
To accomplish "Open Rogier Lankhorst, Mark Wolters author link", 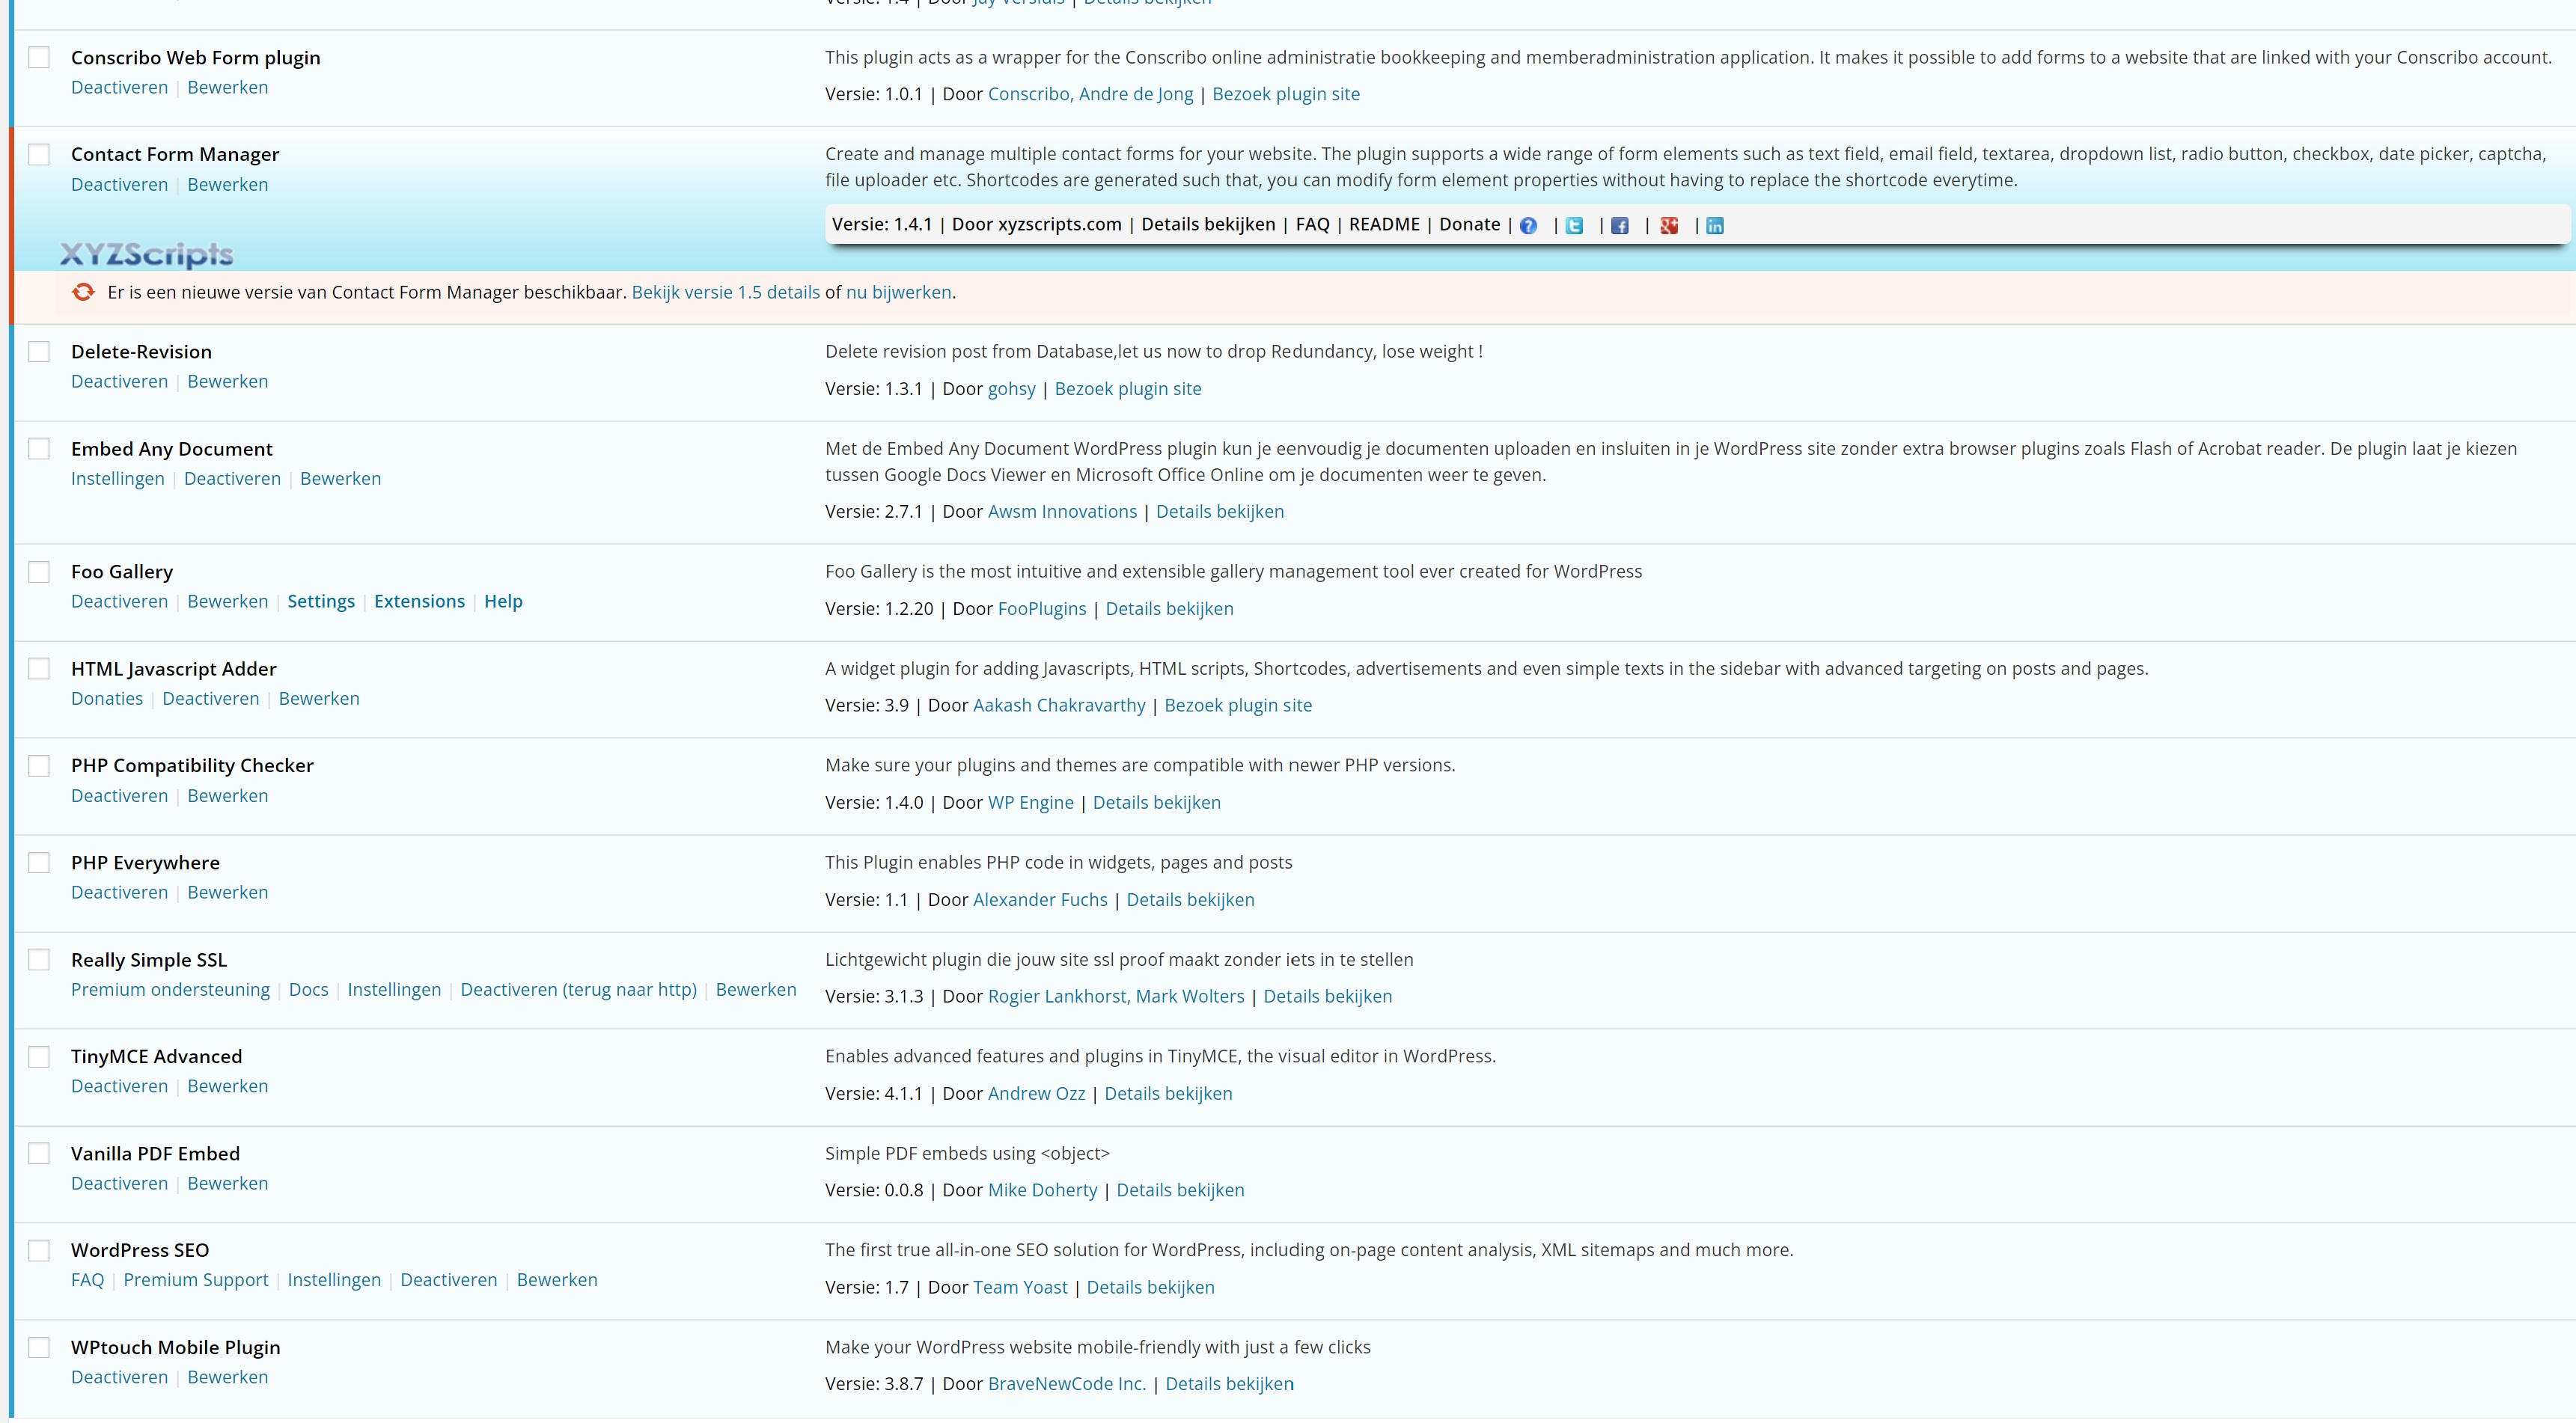I will pyautogui.click(x=1116, y=997).
